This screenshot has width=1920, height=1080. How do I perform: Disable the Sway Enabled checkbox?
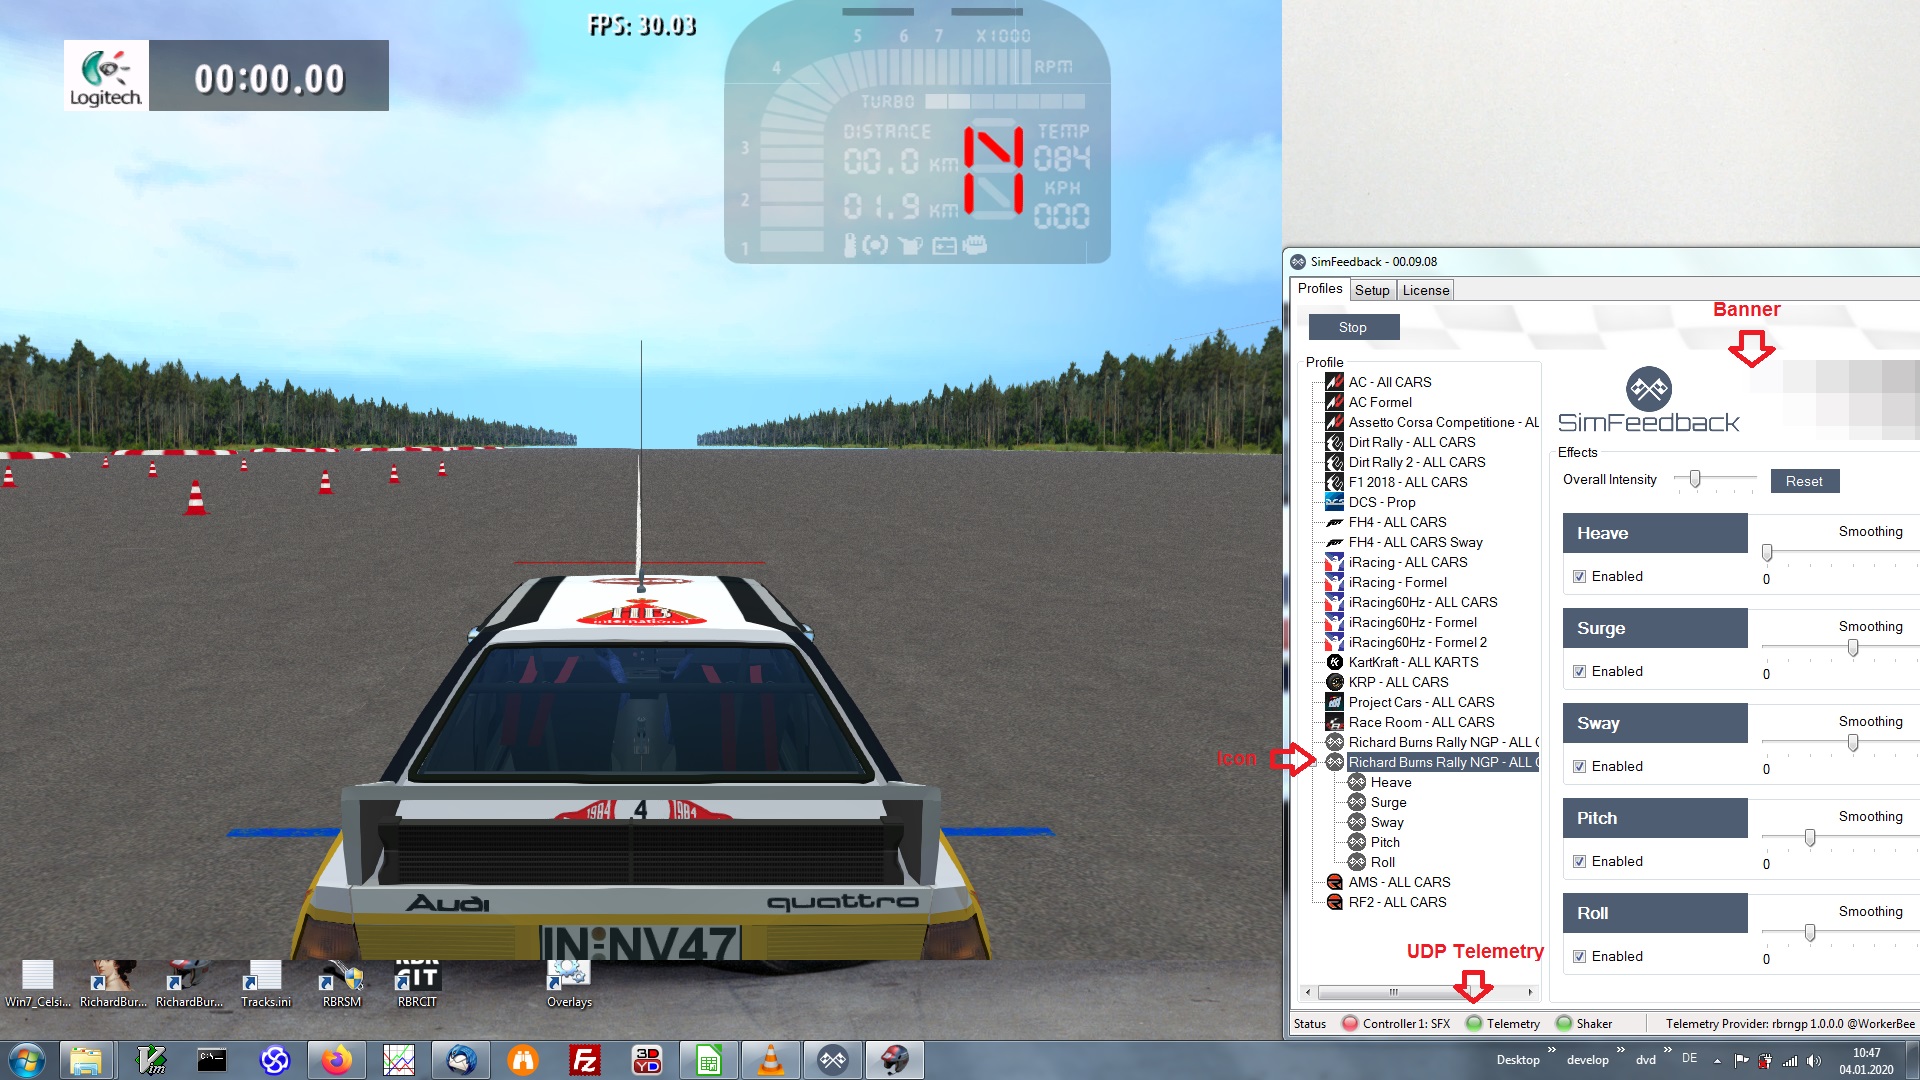[x=1579, y=767]
